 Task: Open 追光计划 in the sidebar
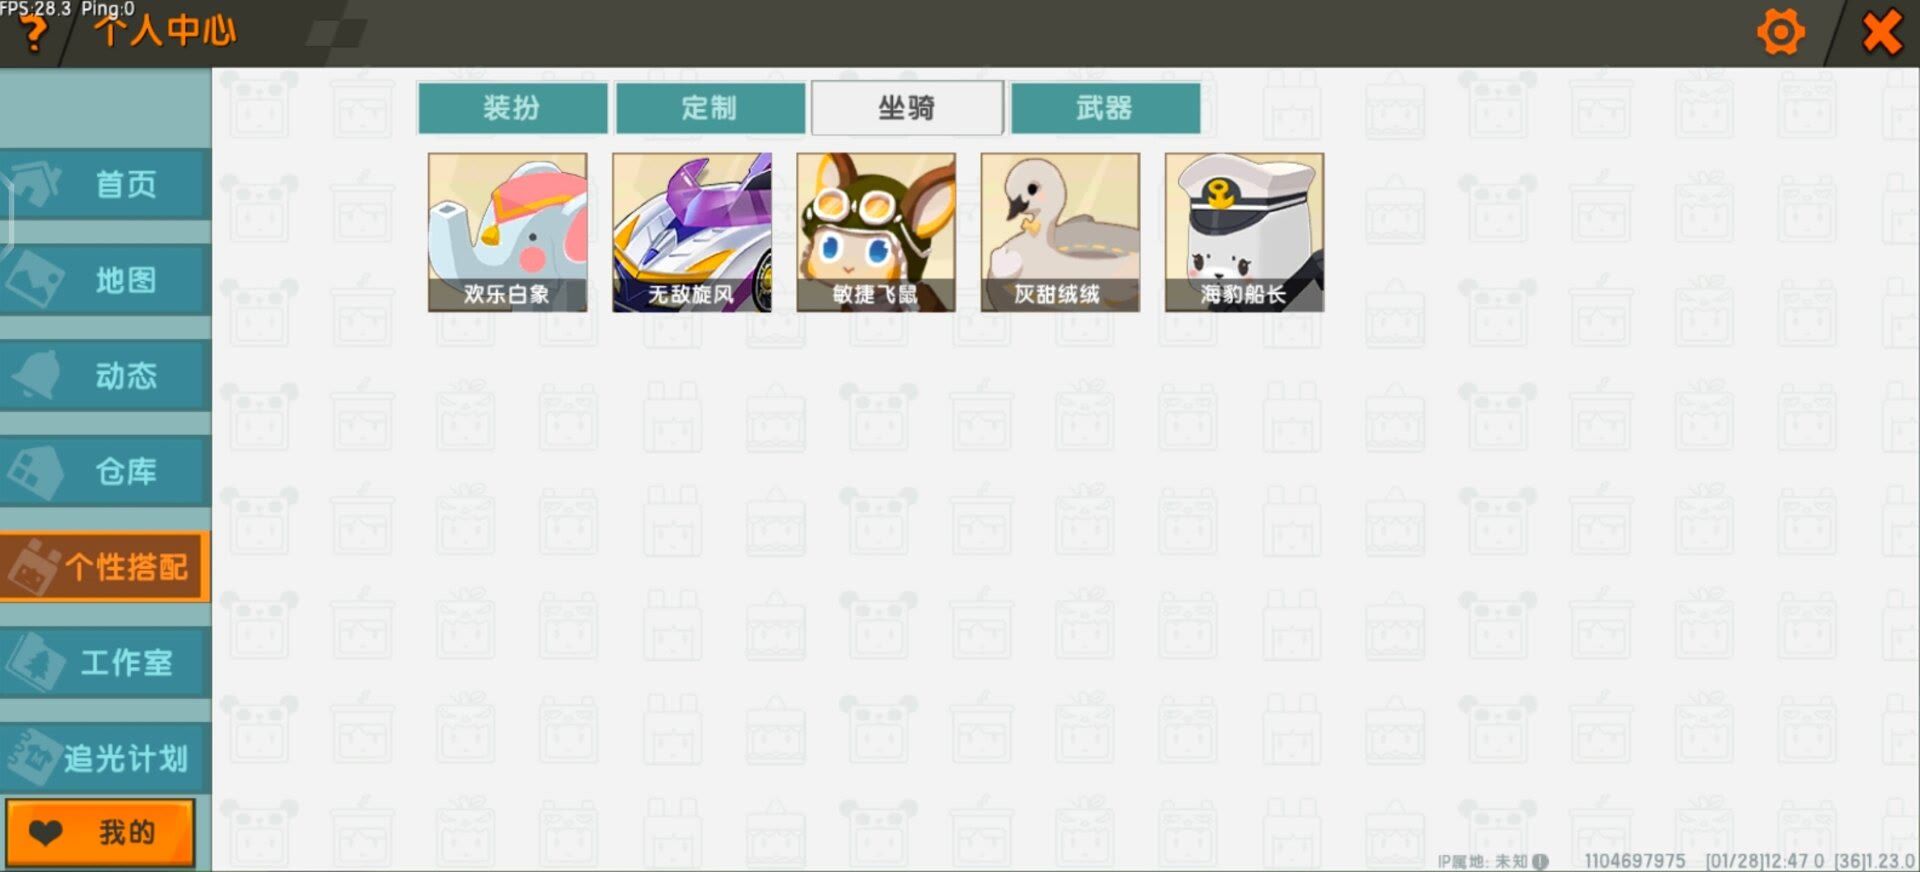point(105,758)
